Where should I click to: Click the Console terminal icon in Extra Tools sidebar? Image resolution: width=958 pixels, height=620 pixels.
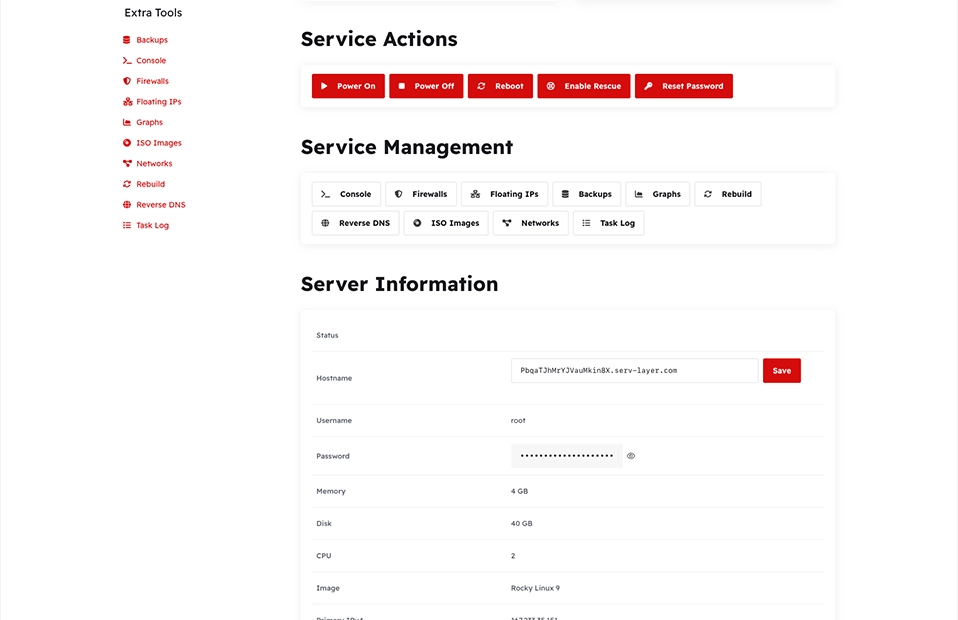point(126,60)
